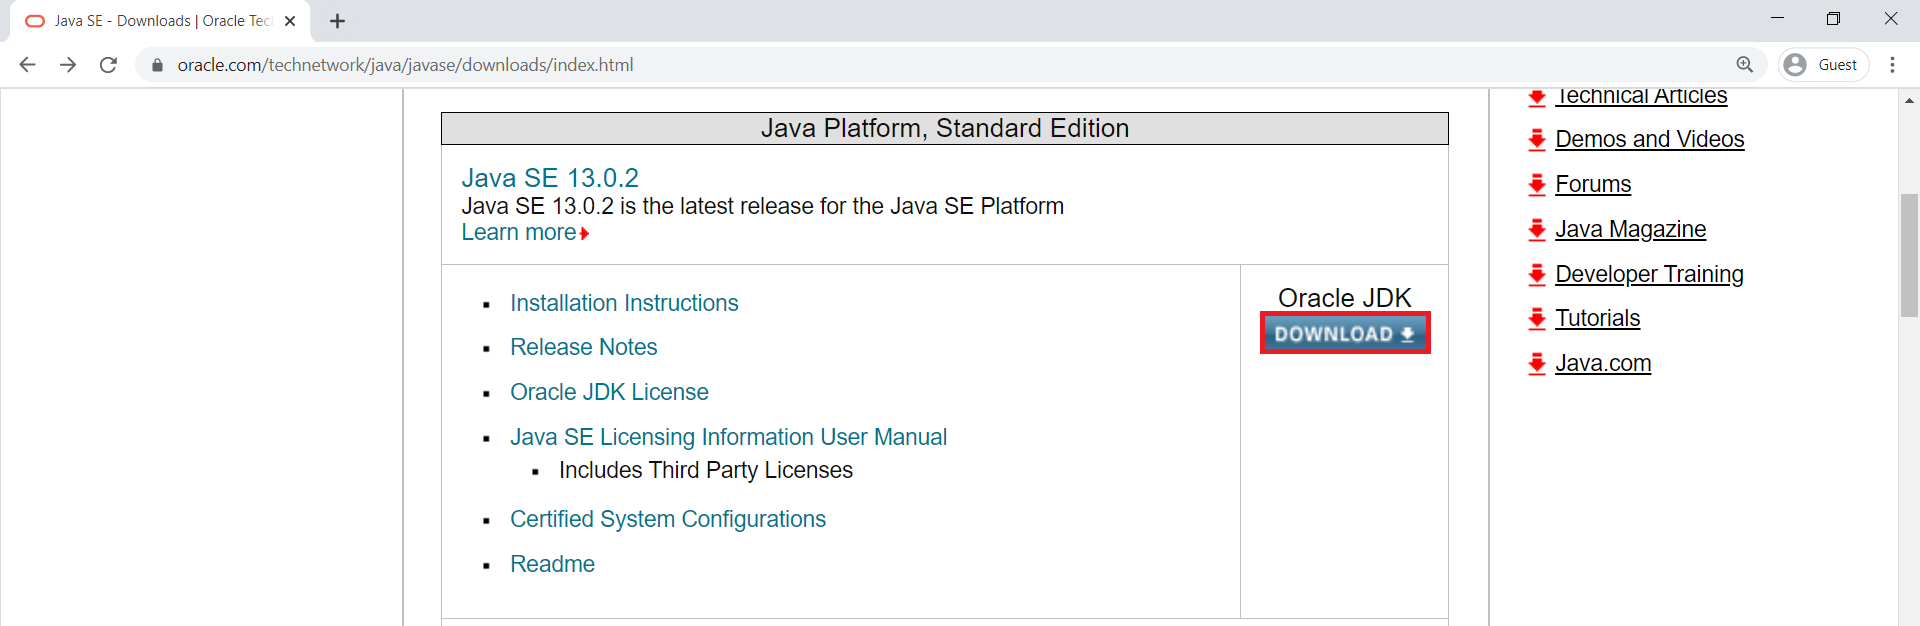Click the 'Java Platform, Standard Edition' header text
Viewport: 1920px width, 626px height.
coord(945,128)
